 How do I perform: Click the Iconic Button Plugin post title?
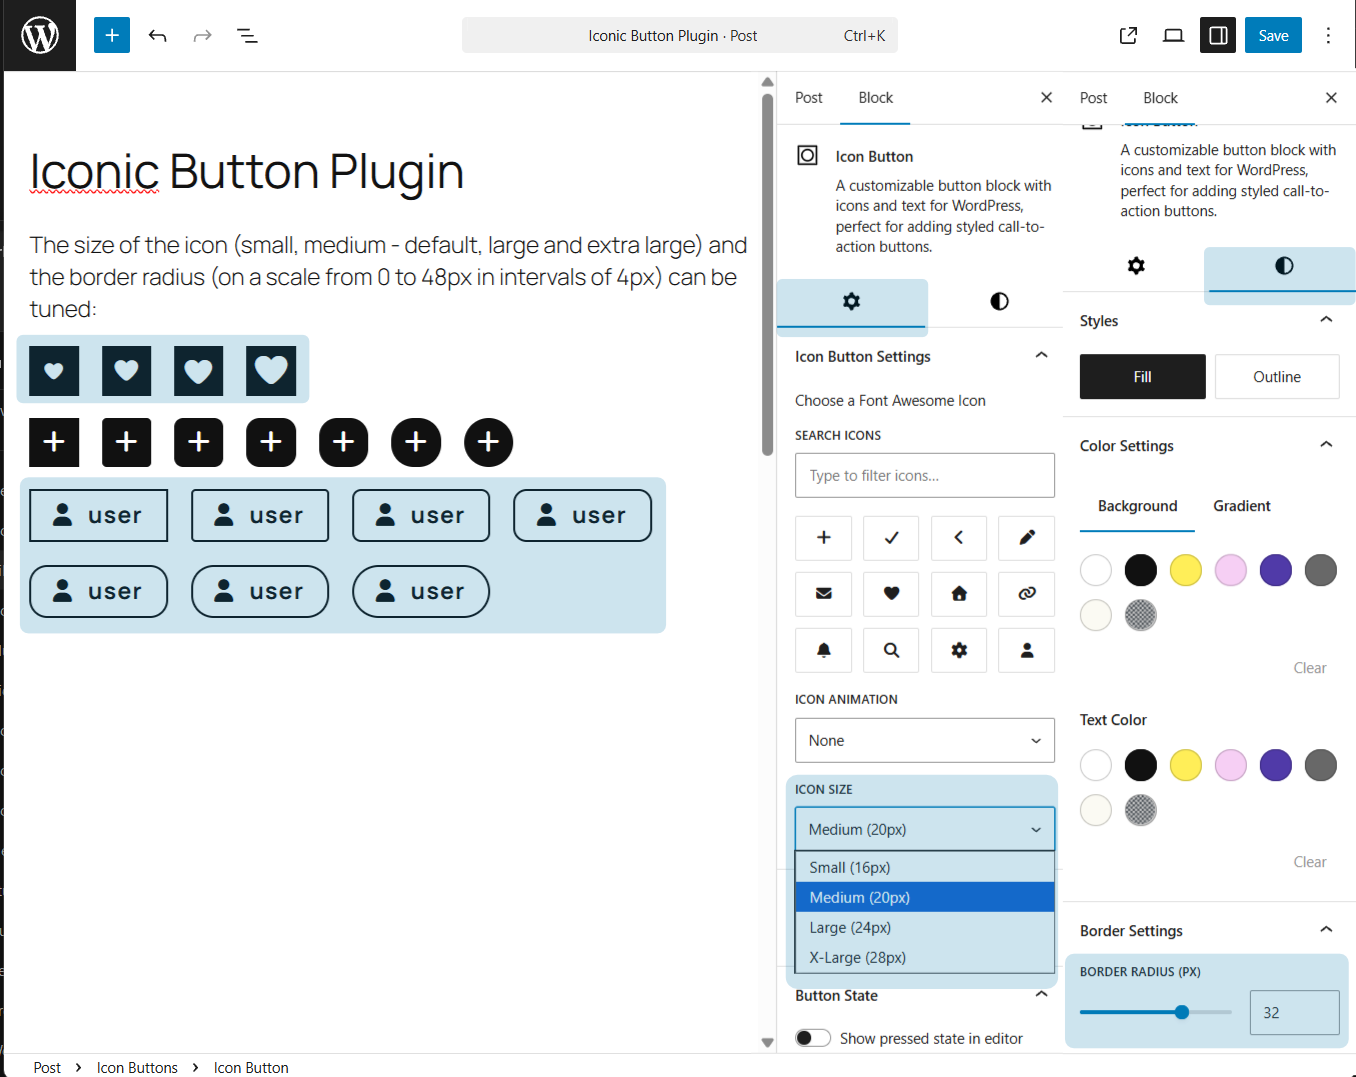click(x=247, y=172)
